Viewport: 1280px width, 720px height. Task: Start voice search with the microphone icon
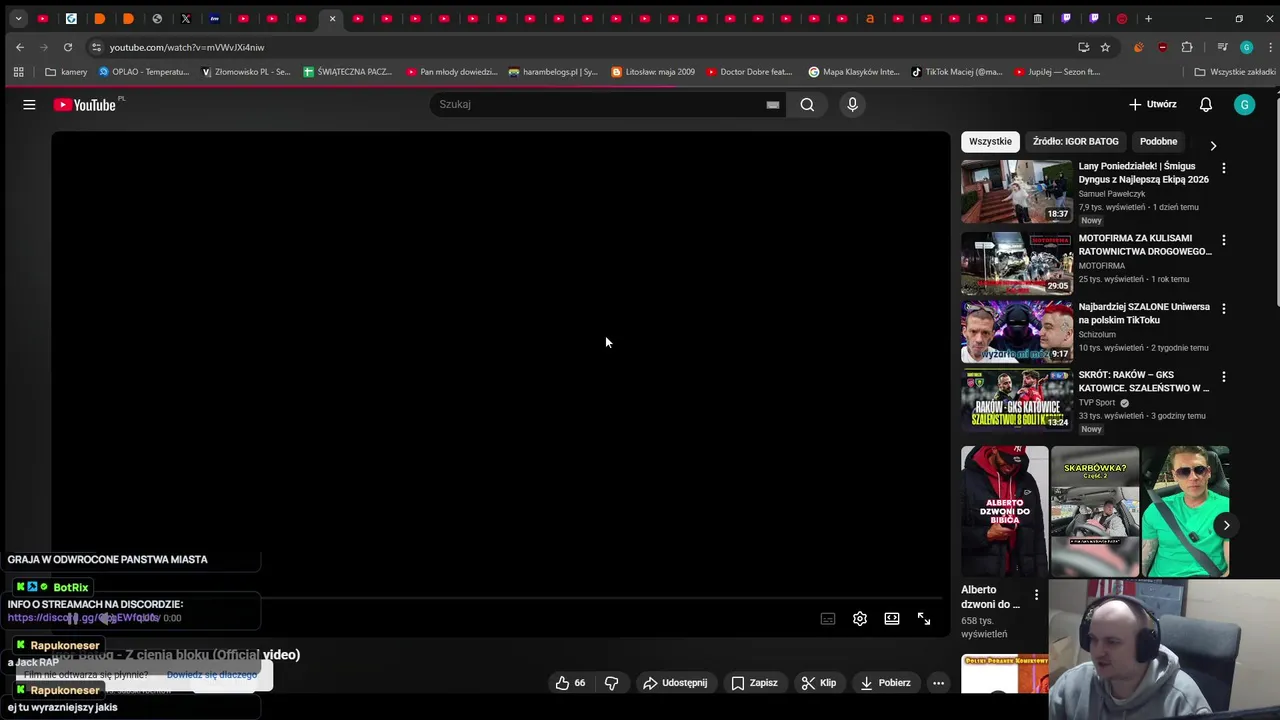pyautogui.click(x=852, y=104)
